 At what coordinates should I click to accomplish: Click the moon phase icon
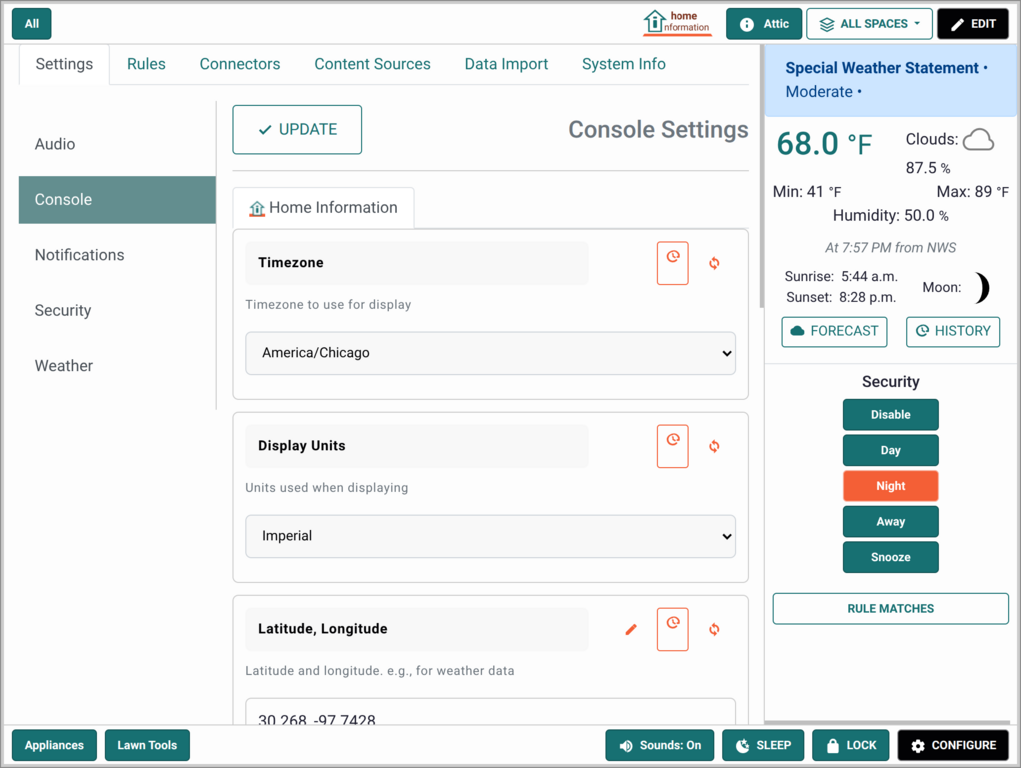(982, 287)
